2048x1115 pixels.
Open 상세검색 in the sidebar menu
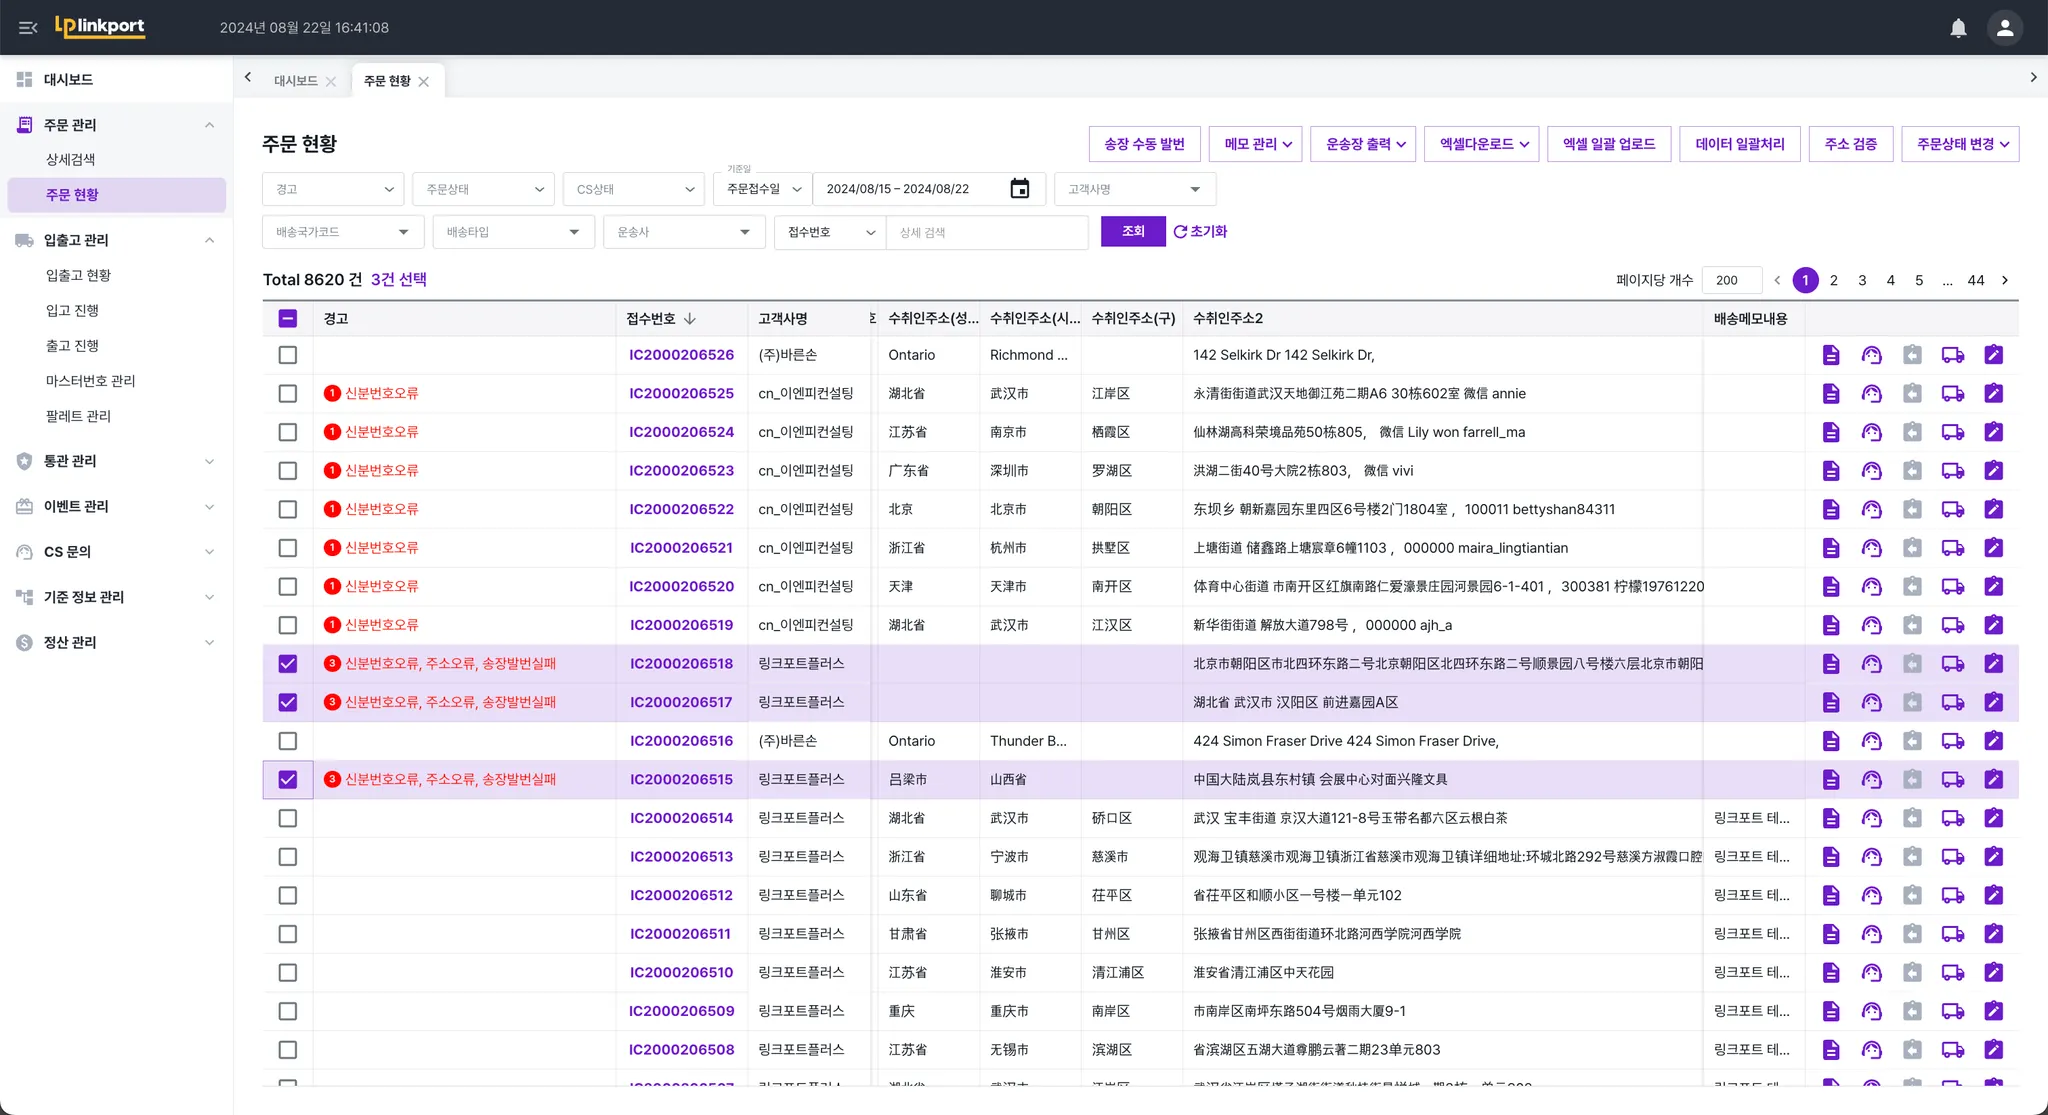[71, 160]
